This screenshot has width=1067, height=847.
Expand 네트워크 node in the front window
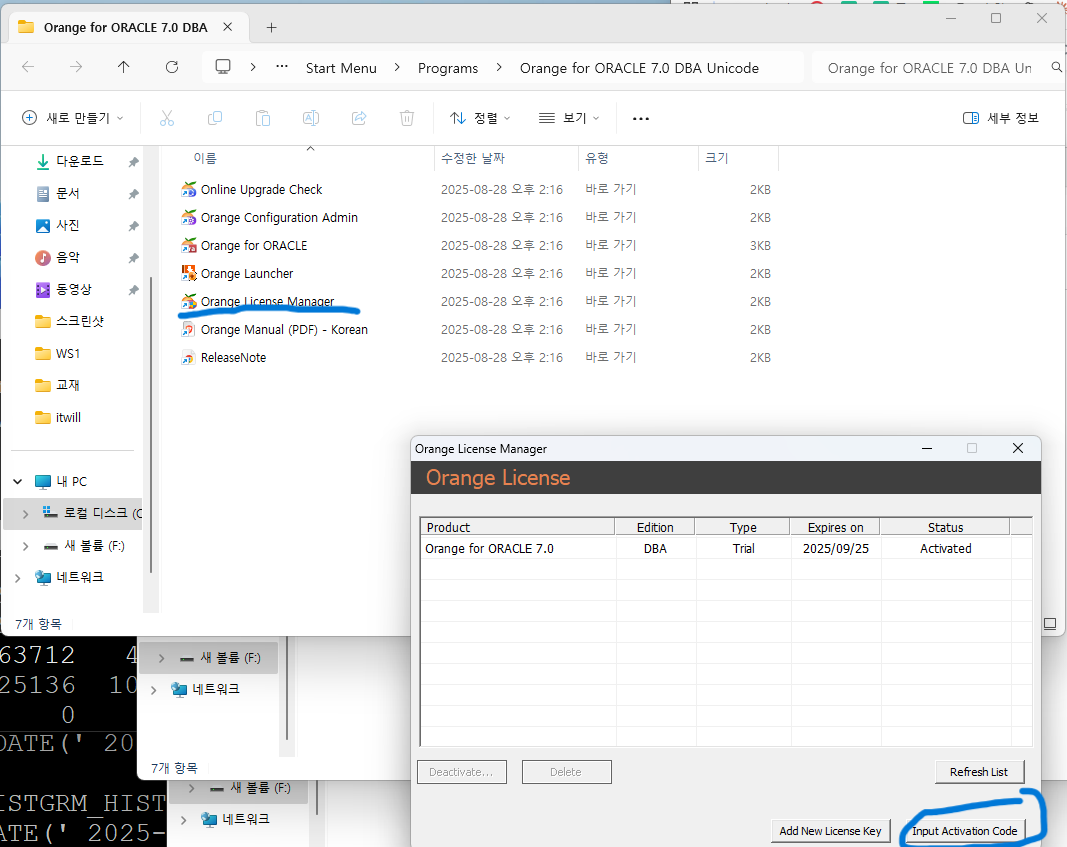(x=18, y=578)
